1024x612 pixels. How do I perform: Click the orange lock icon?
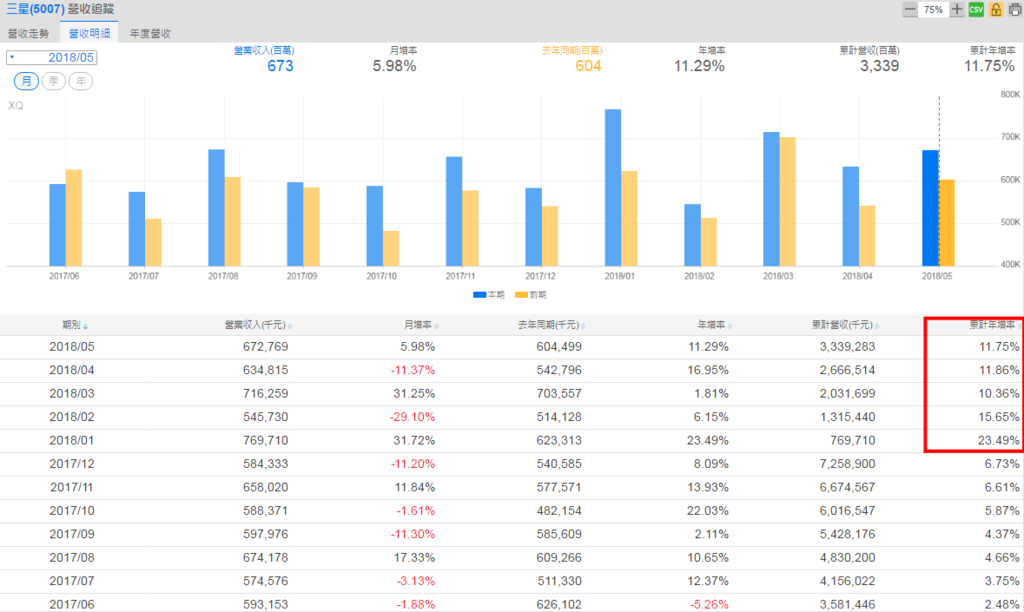(x=996, y=10)
